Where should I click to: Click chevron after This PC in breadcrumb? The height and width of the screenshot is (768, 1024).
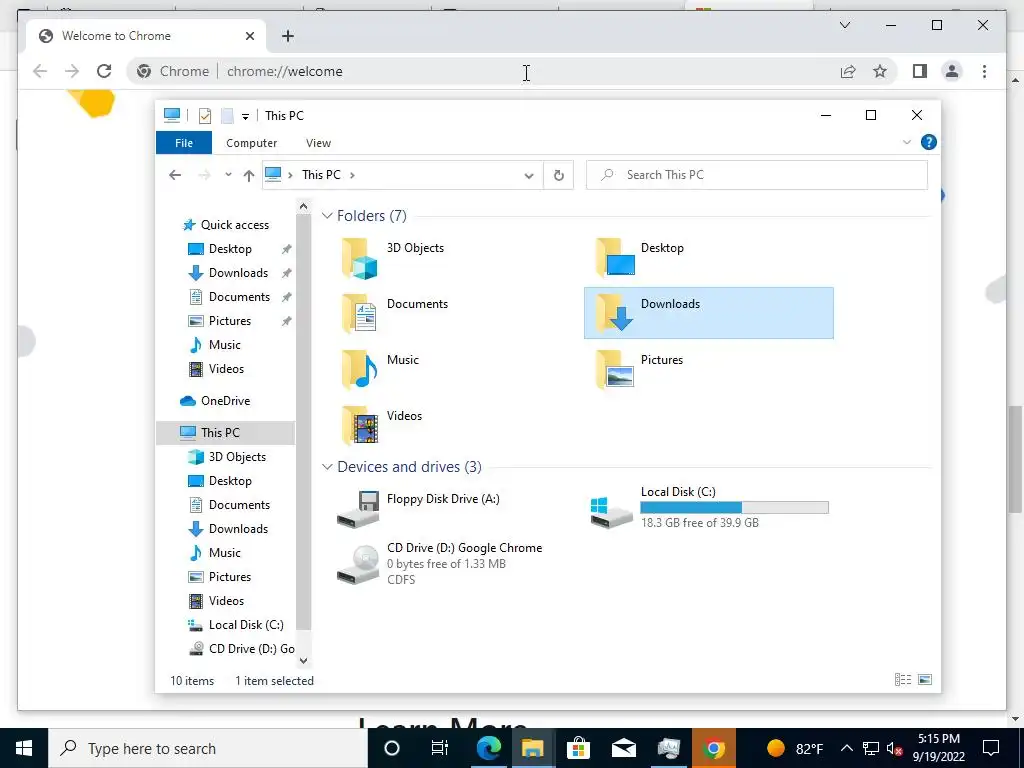pos(352,175)
